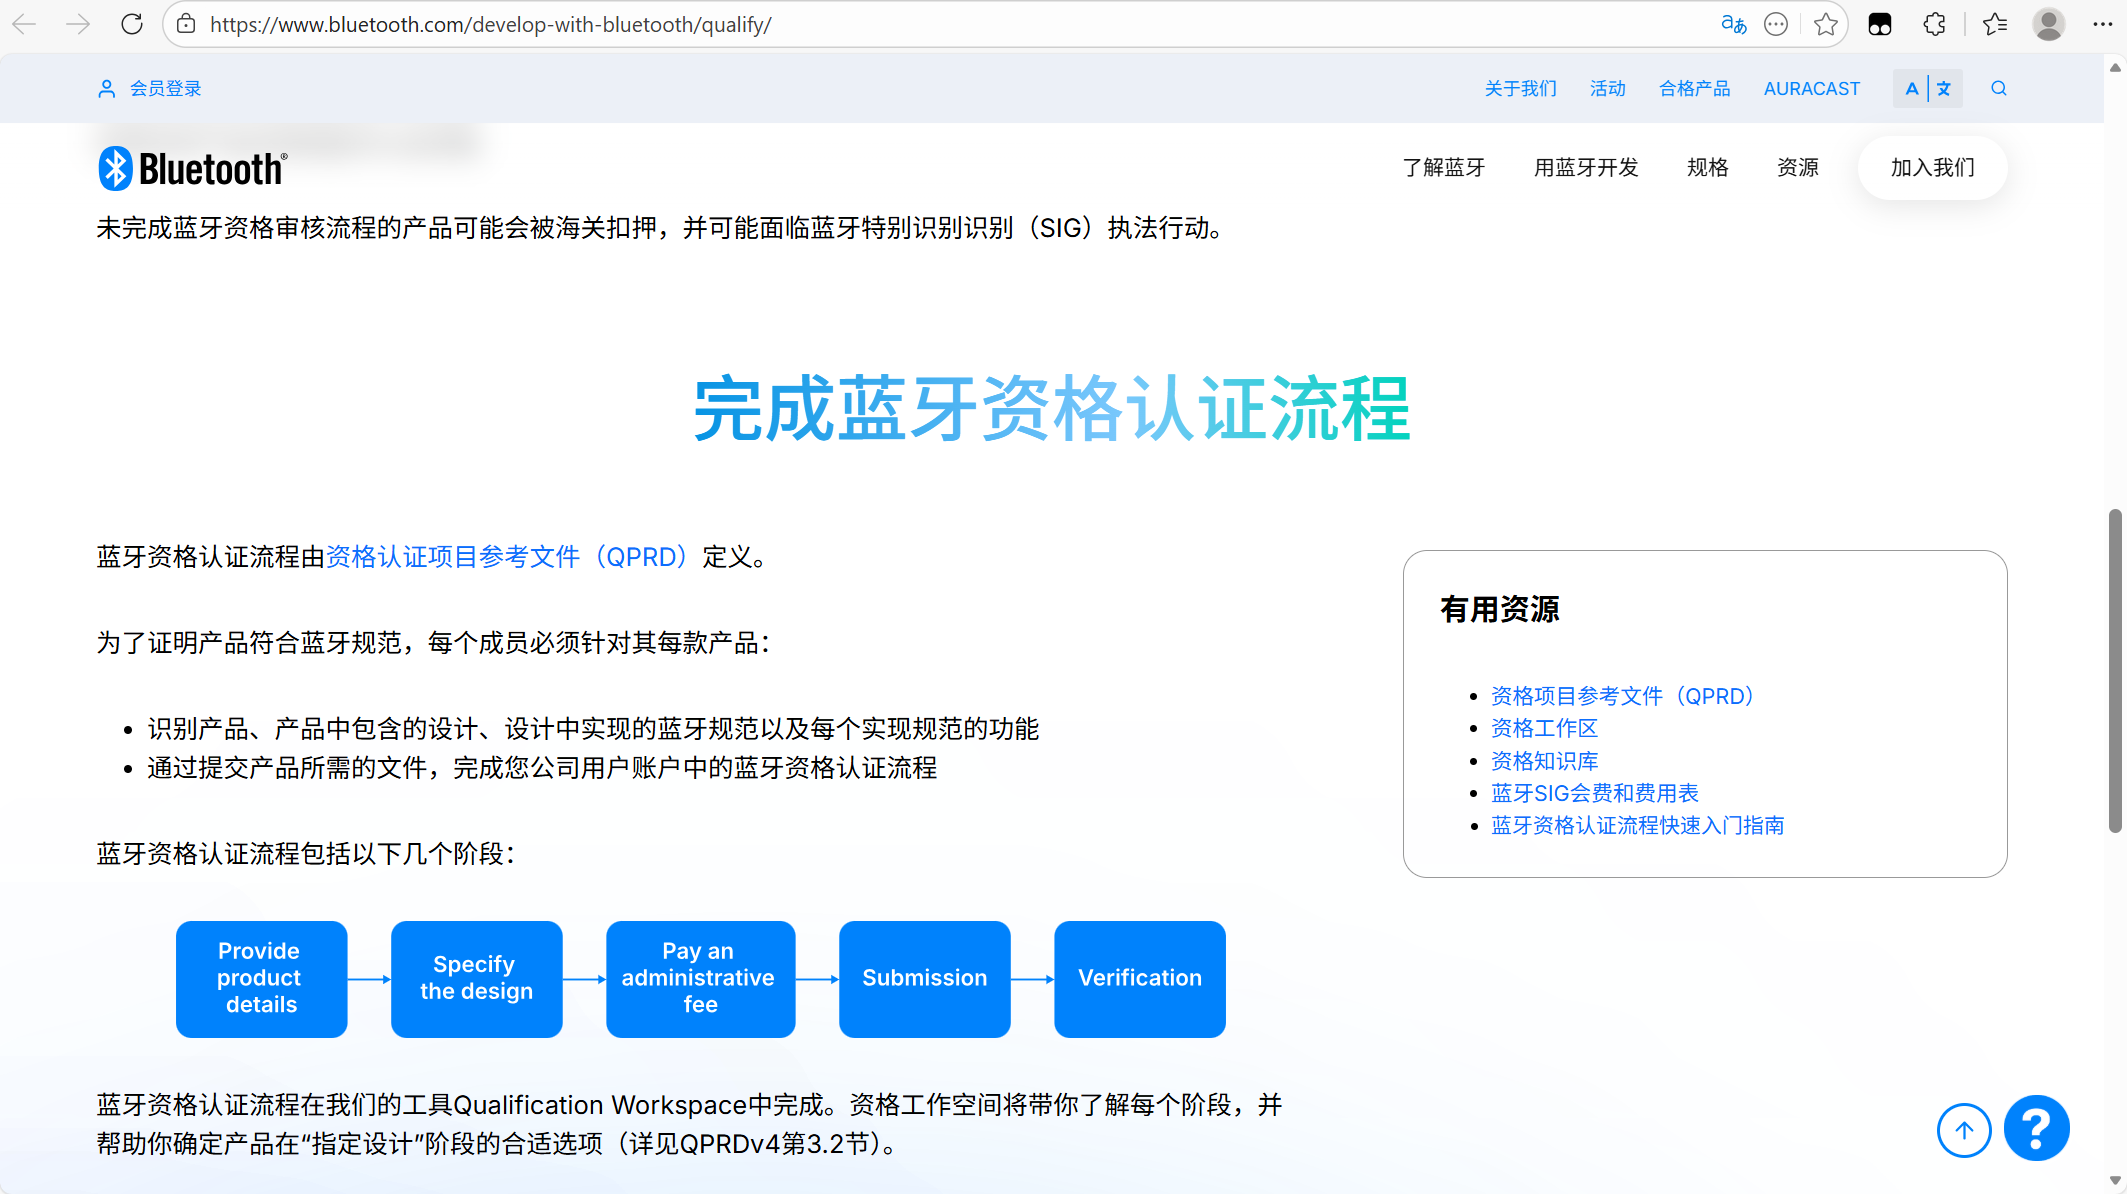Open the browser profile avatar
2127x1194 pixels.
(2048, 24)
